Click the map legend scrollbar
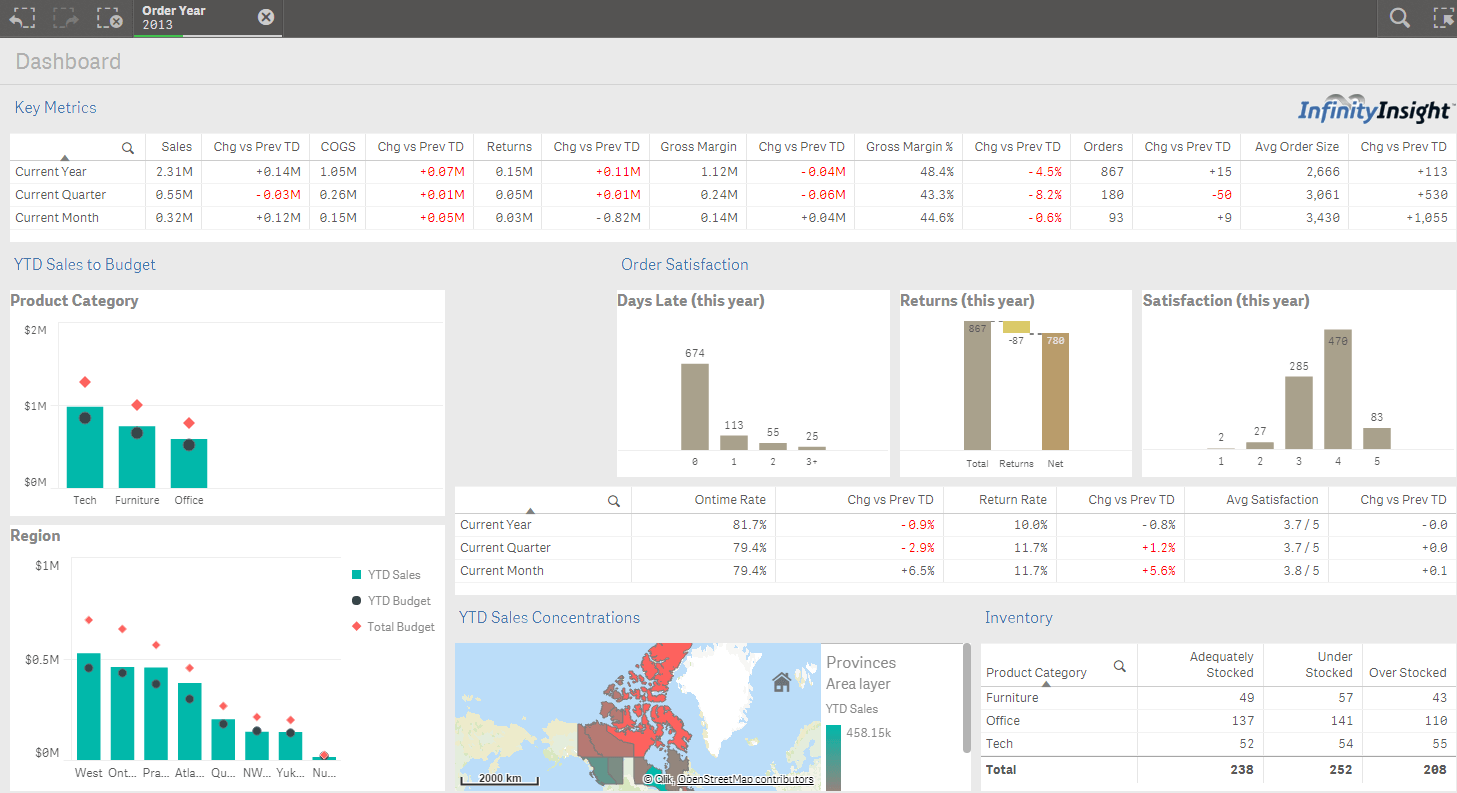The width and height of the screenshot is (1457, 793). (x=966, y=698)
